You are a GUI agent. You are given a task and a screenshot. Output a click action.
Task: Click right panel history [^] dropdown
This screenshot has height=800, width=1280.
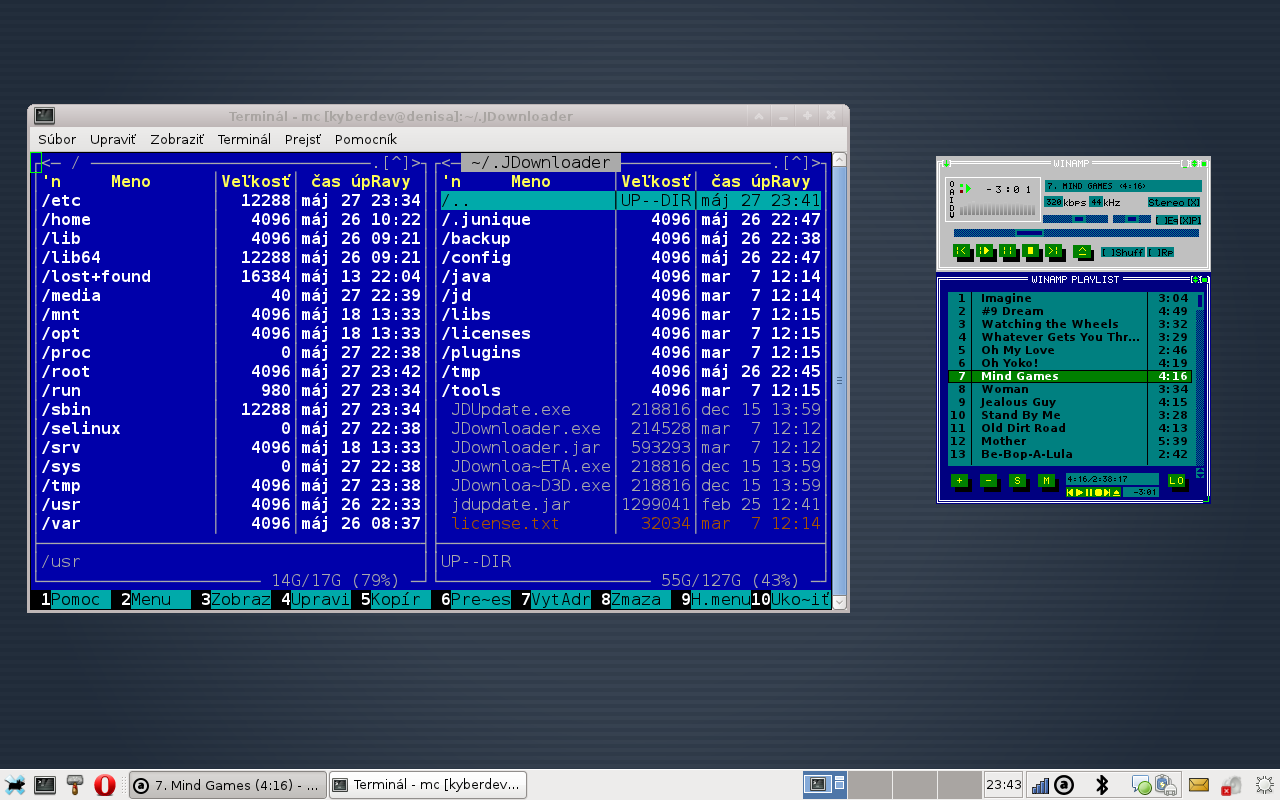point(796,162)
